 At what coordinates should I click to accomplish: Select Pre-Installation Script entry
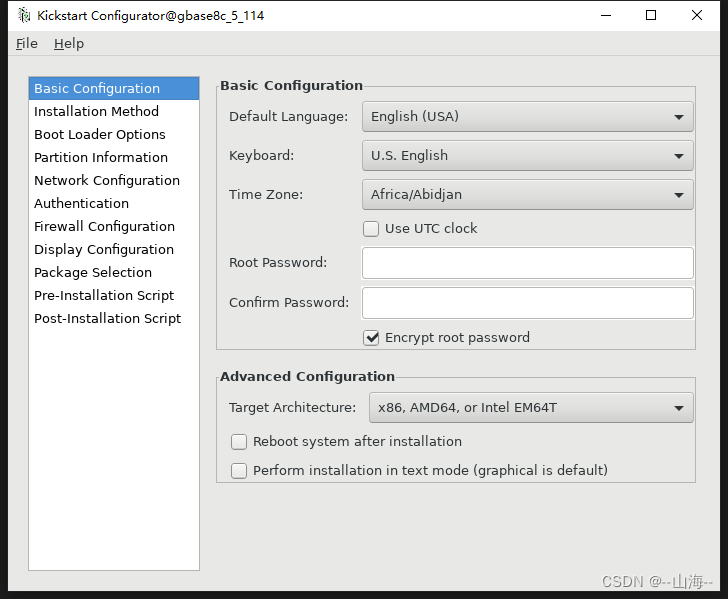(x=114, y=295)
